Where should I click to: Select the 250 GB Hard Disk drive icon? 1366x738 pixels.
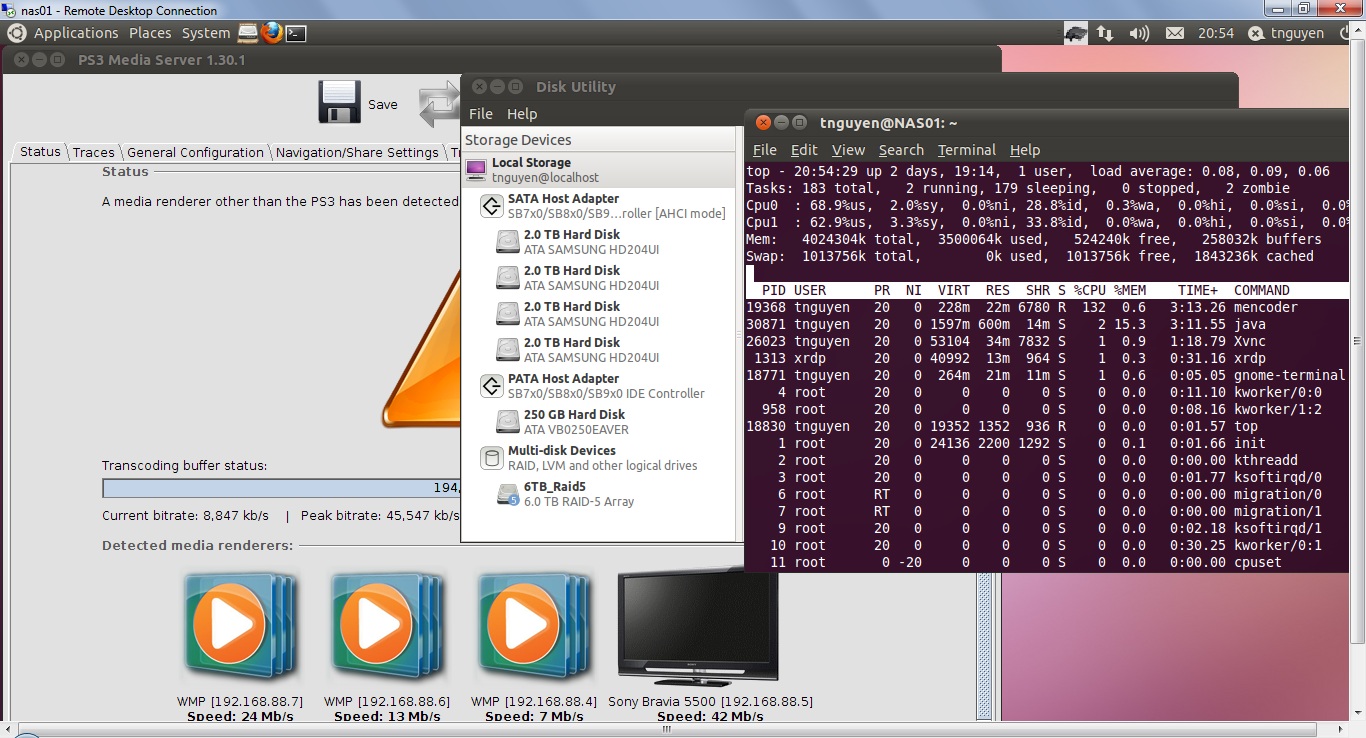[508, 422]
